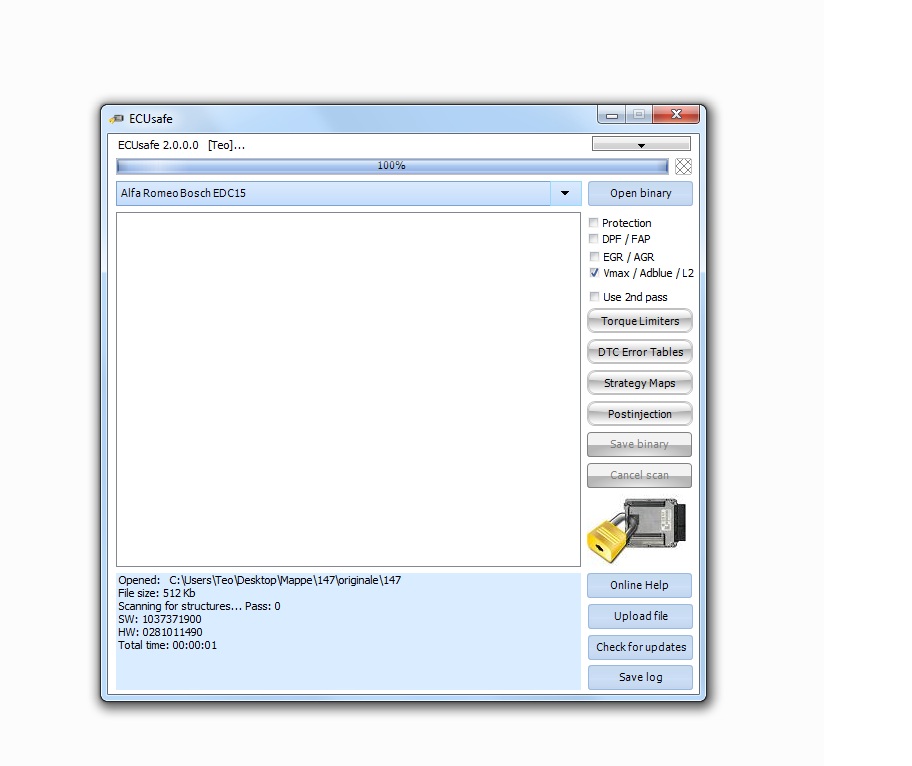Toggle Use 2nd pass checkbox
Image resolution: width=912 pixels, height=766 pixels.
[594, 297]
